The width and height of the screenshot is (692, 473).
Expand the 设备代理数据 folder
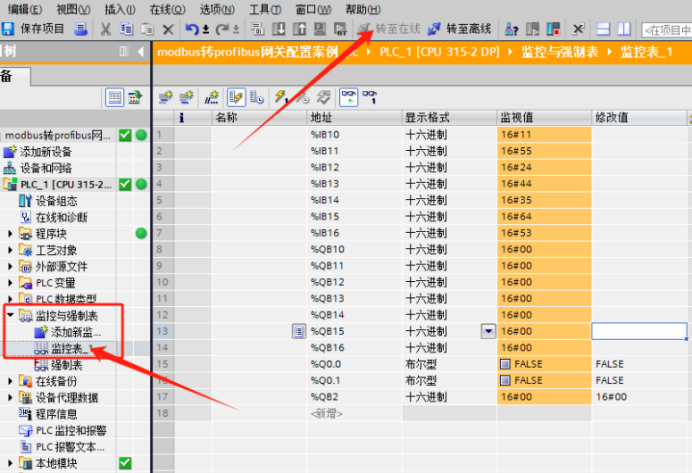coord(10,398)
